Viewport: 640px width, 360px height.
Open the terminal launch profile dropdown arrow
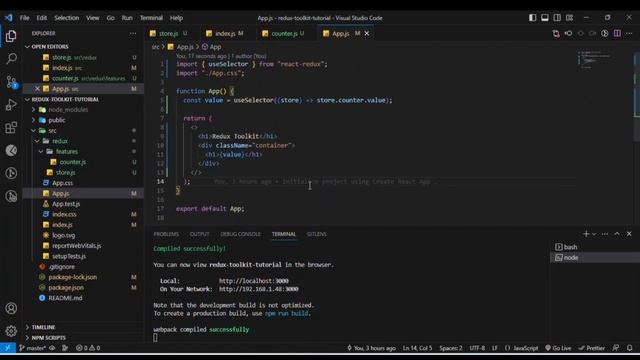(x=594, y=234)
